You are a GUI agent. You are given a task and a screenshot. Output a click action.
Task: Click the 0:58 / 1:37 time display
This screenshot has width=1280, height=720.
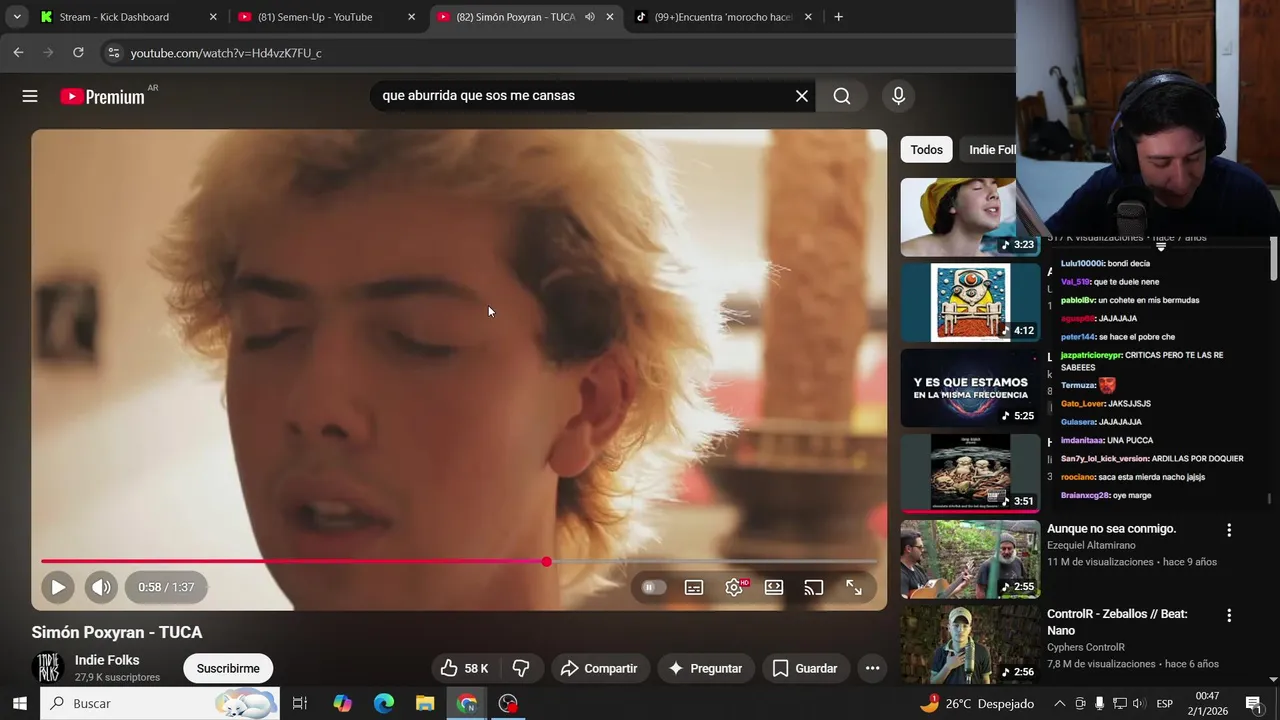click(166, 587)
